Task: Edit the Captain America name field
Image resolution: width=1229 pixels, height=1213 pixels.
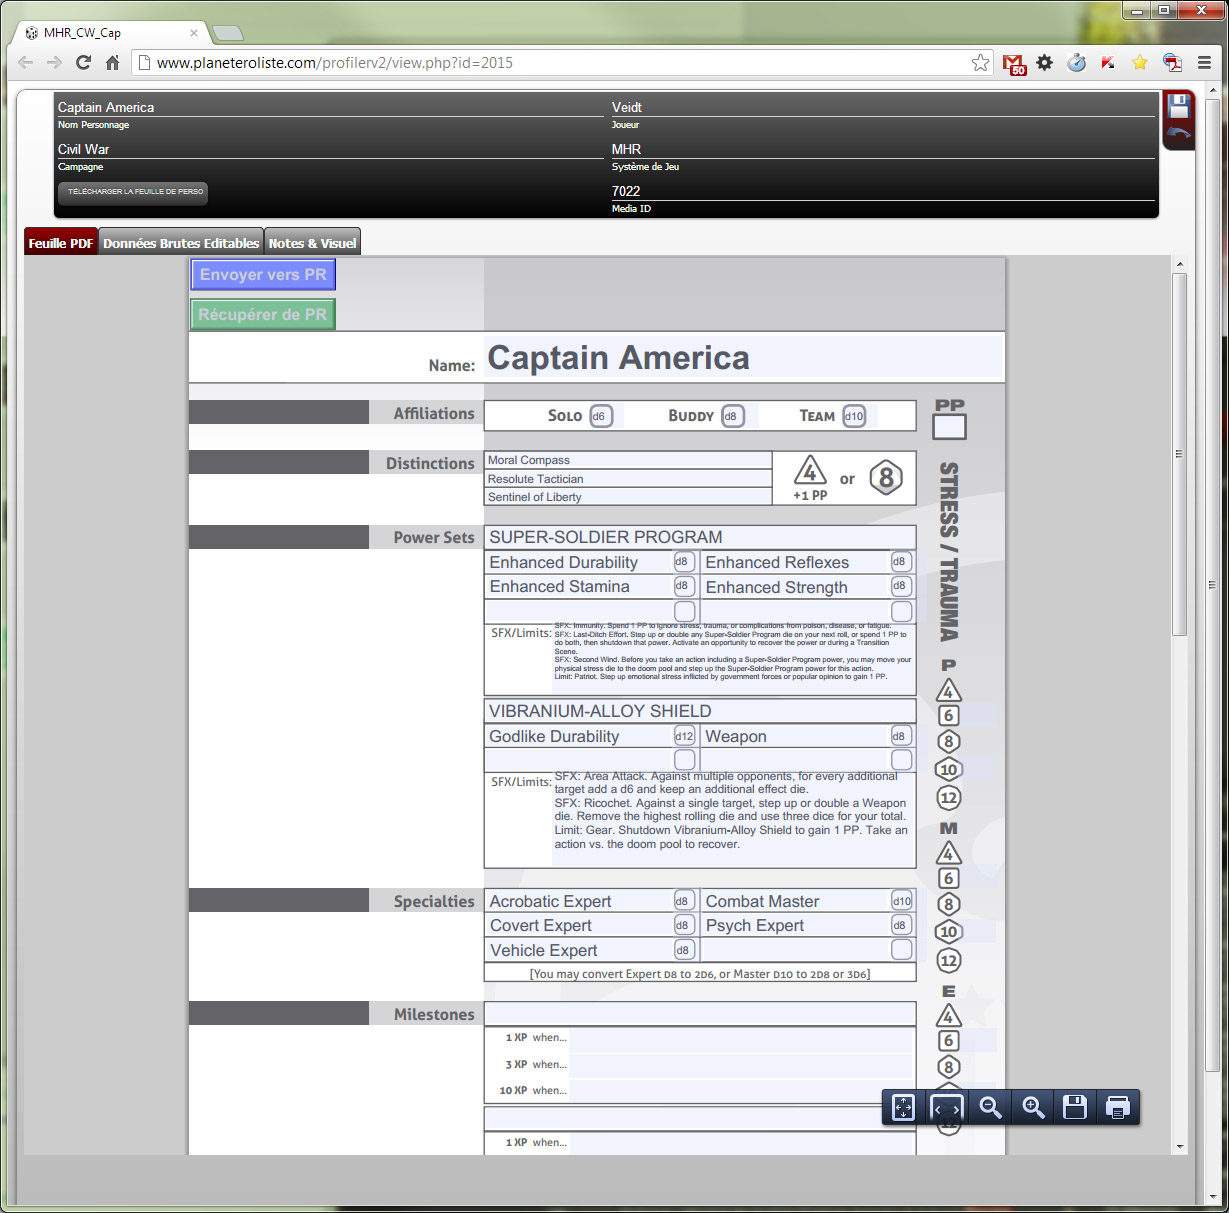Action: tap(744, 357)
